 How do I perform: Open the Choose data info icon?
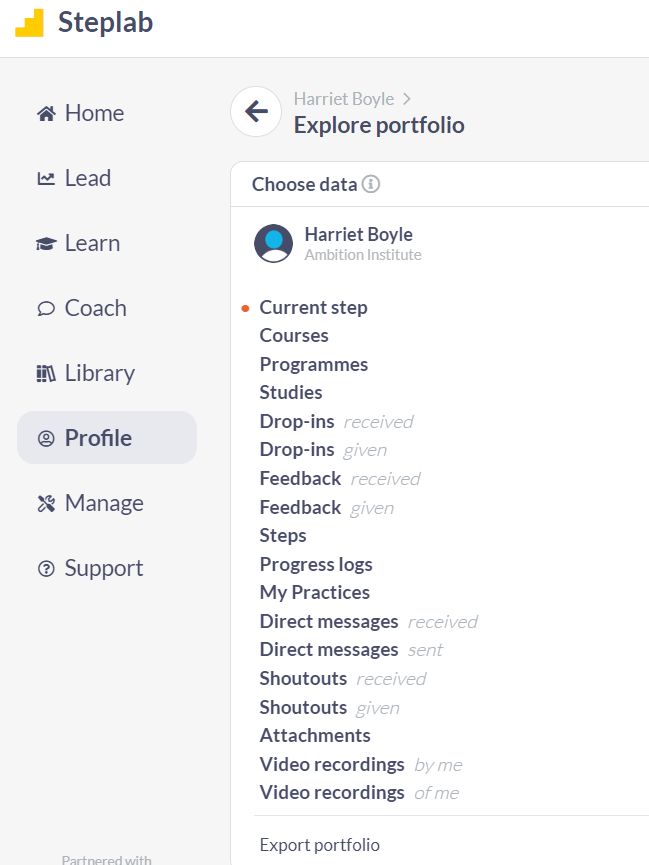pos(371,184)
